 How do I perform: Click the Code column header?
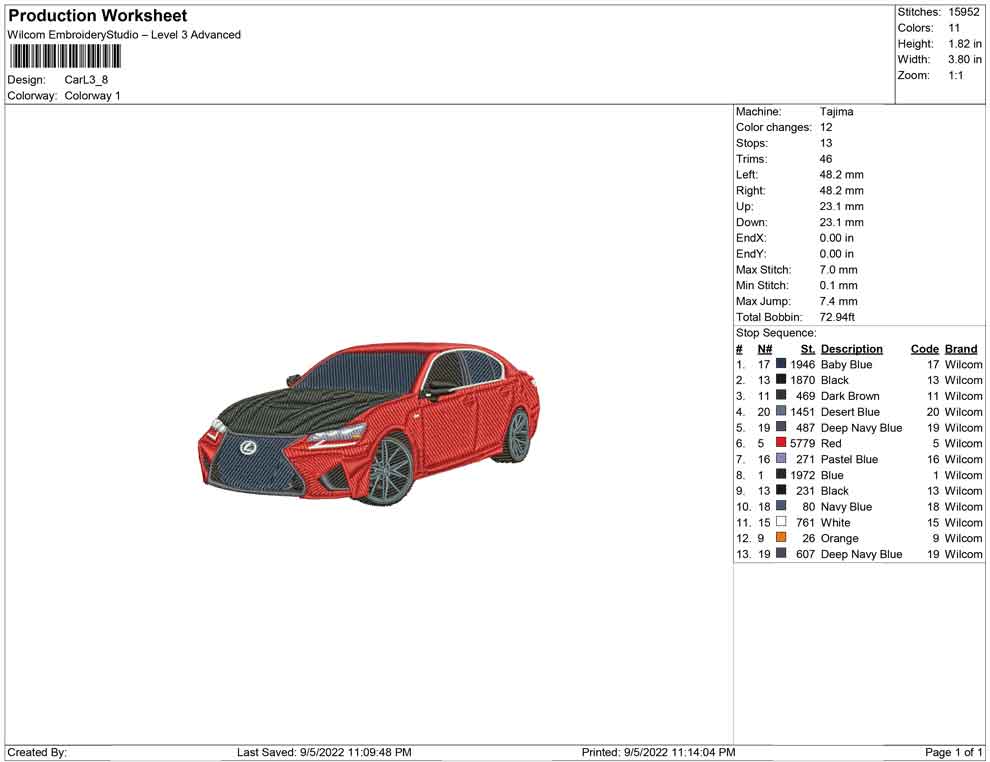[x=924, y=349]
